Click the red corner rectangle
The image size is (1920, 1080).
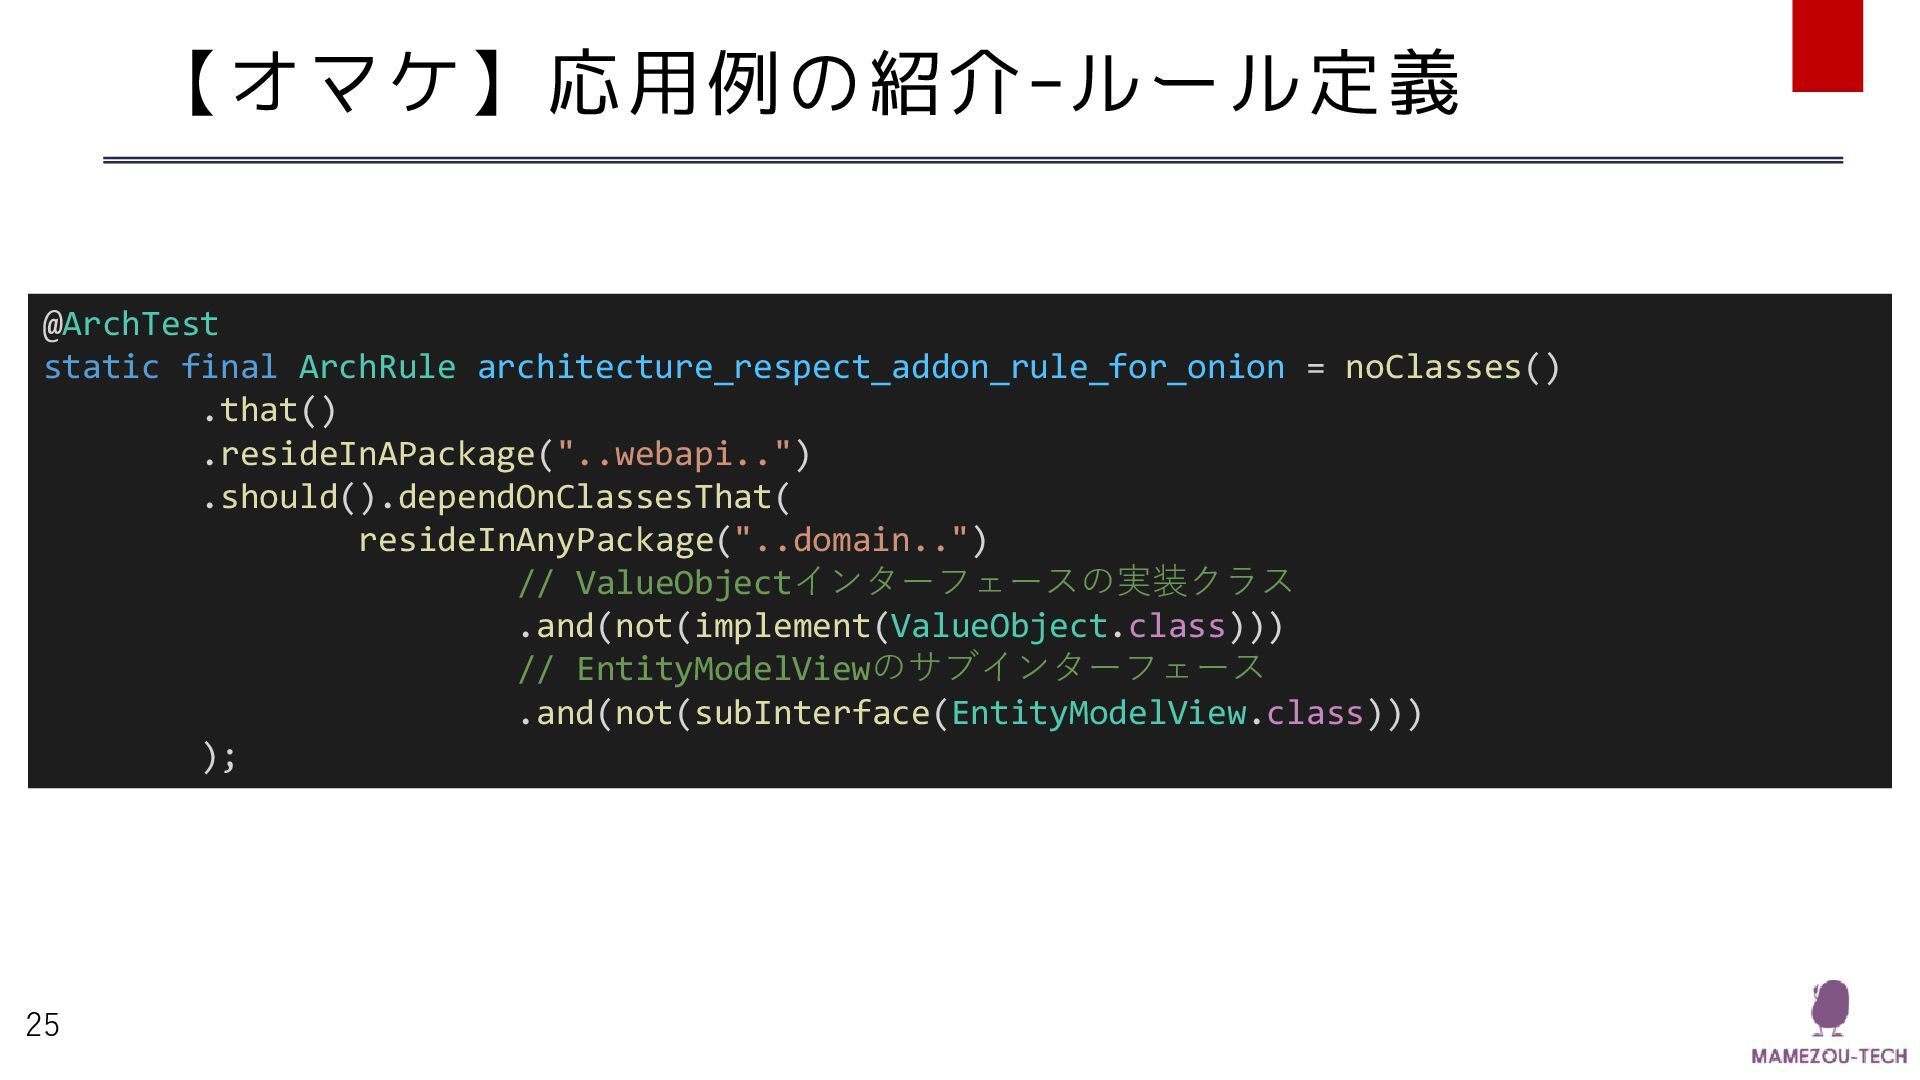1827,46
